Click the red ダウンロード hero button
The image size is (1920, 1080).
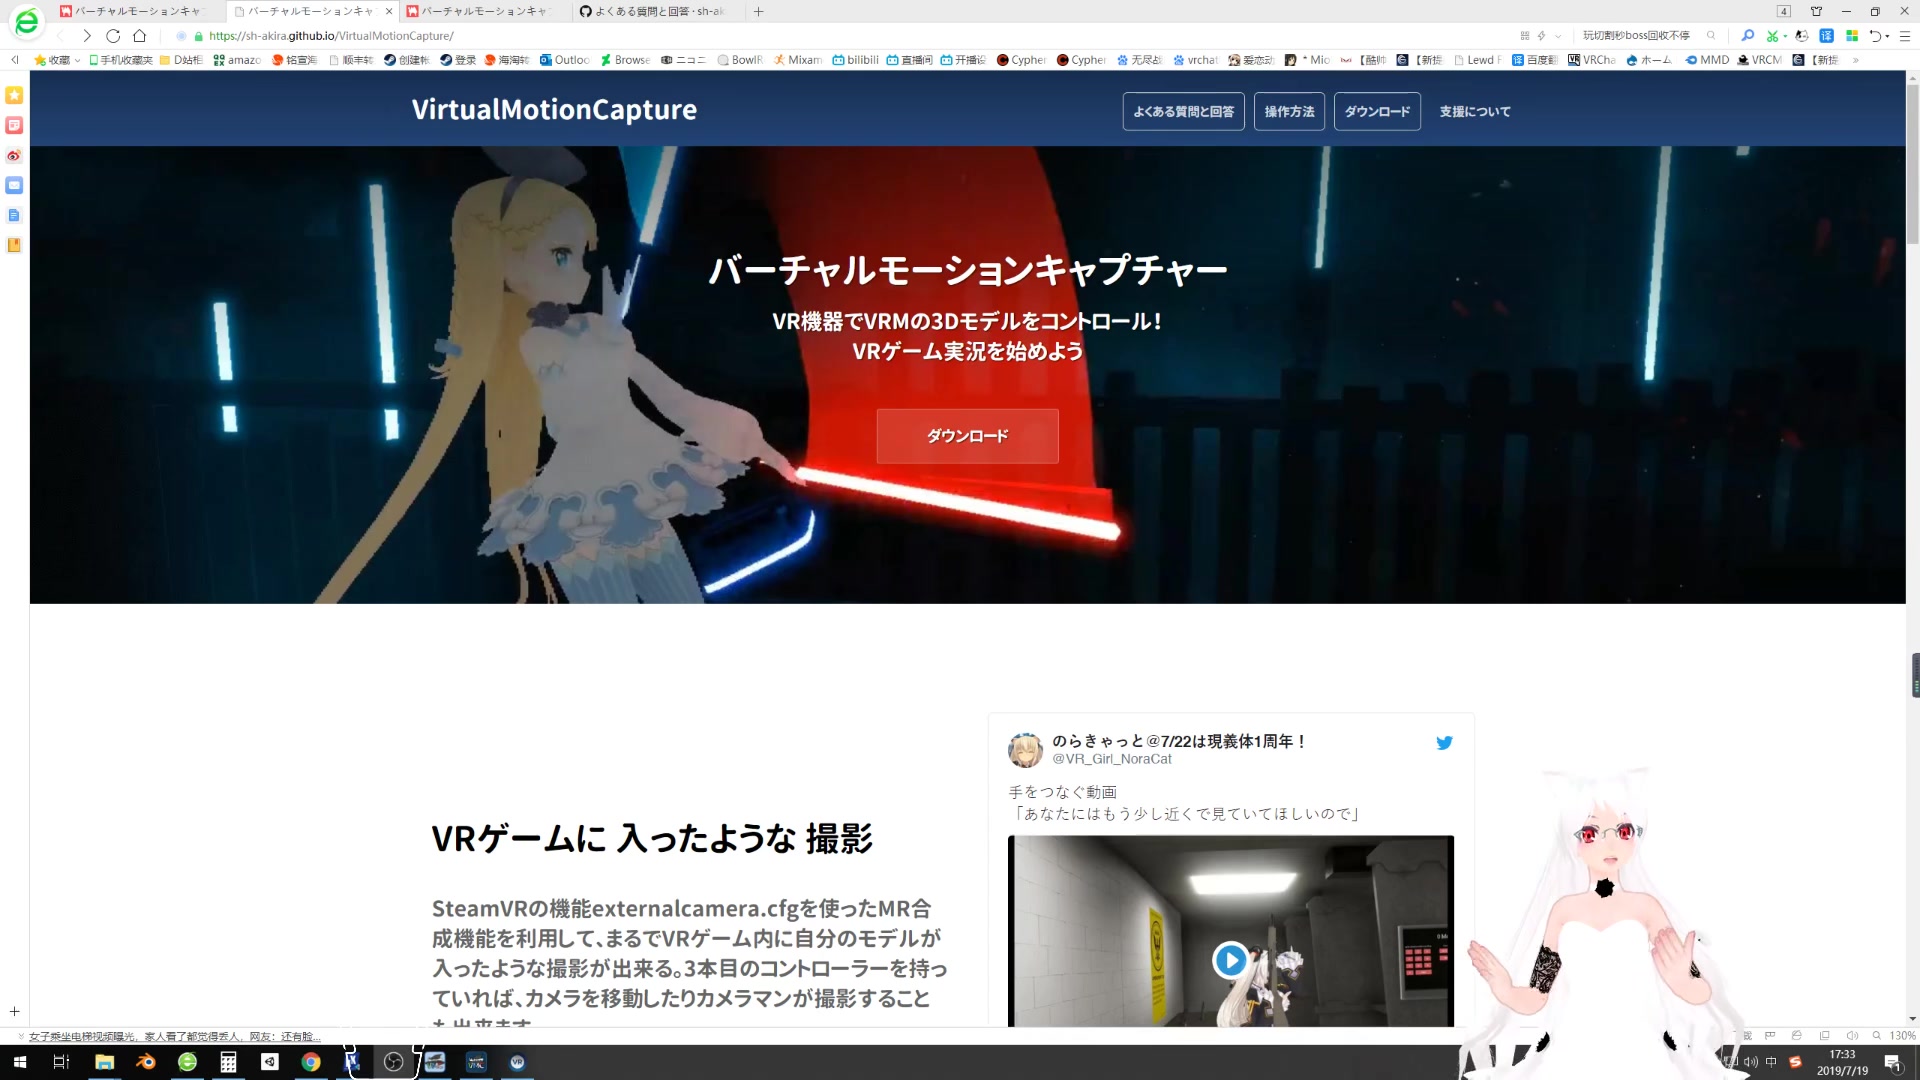[967, 436]
